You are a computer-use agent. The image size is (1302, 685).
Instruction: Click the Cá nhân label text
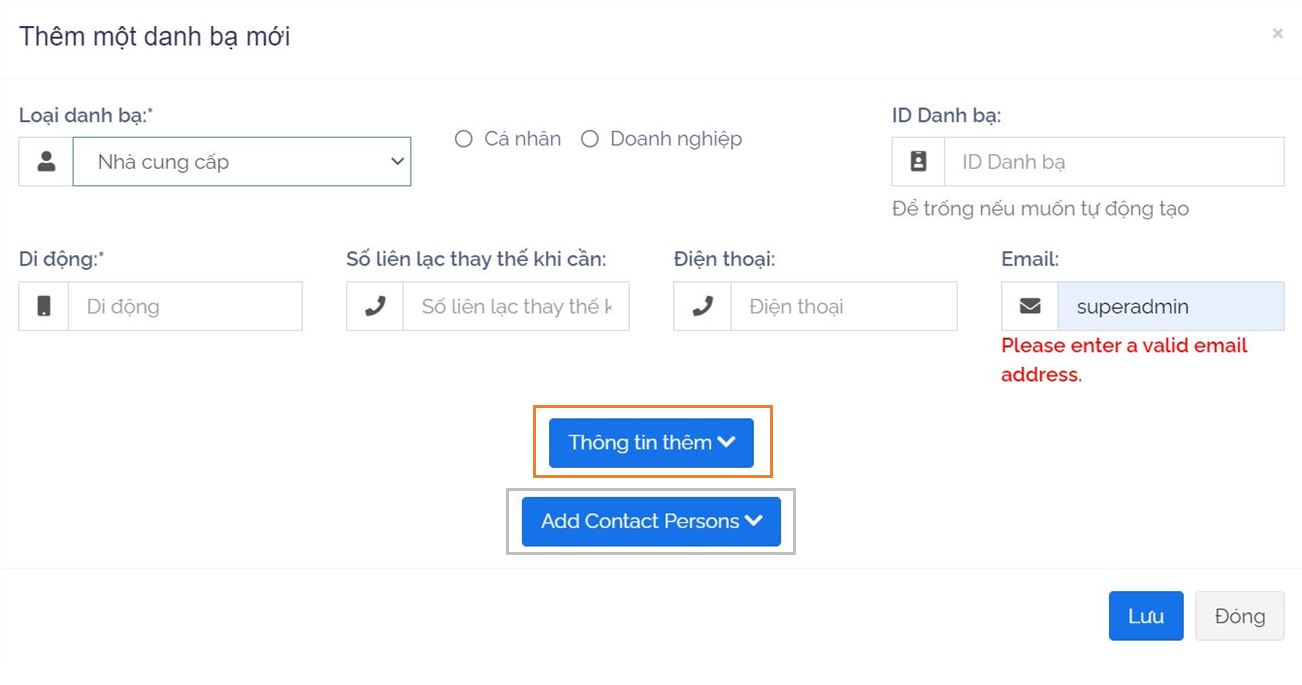pos(523,139)
